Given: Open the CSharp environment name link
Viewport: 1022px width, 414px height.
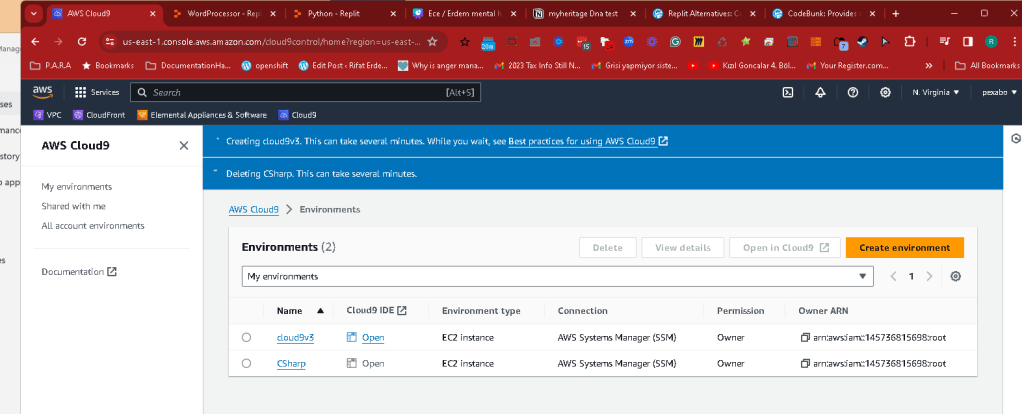Looking at the screenshot, I should (x=291, y=363).
